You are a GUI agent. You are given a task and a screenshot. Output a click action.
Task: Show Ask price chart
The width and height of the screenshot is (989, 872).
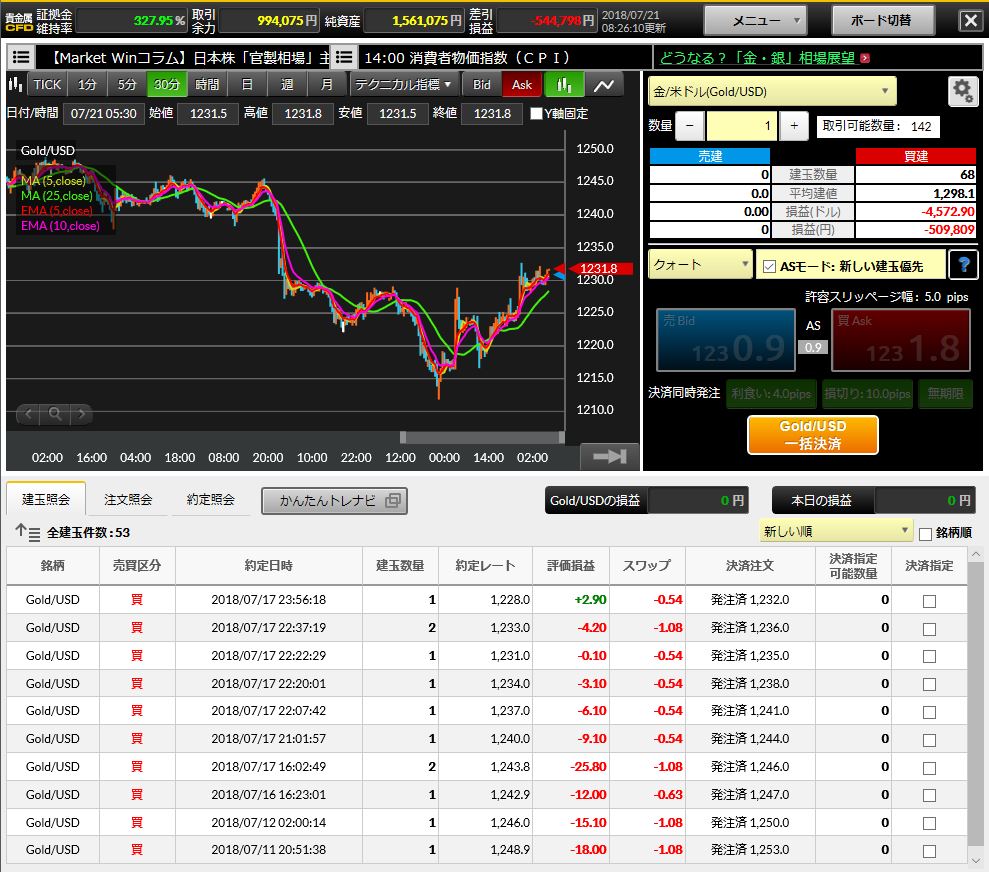[x=522, y=84]
